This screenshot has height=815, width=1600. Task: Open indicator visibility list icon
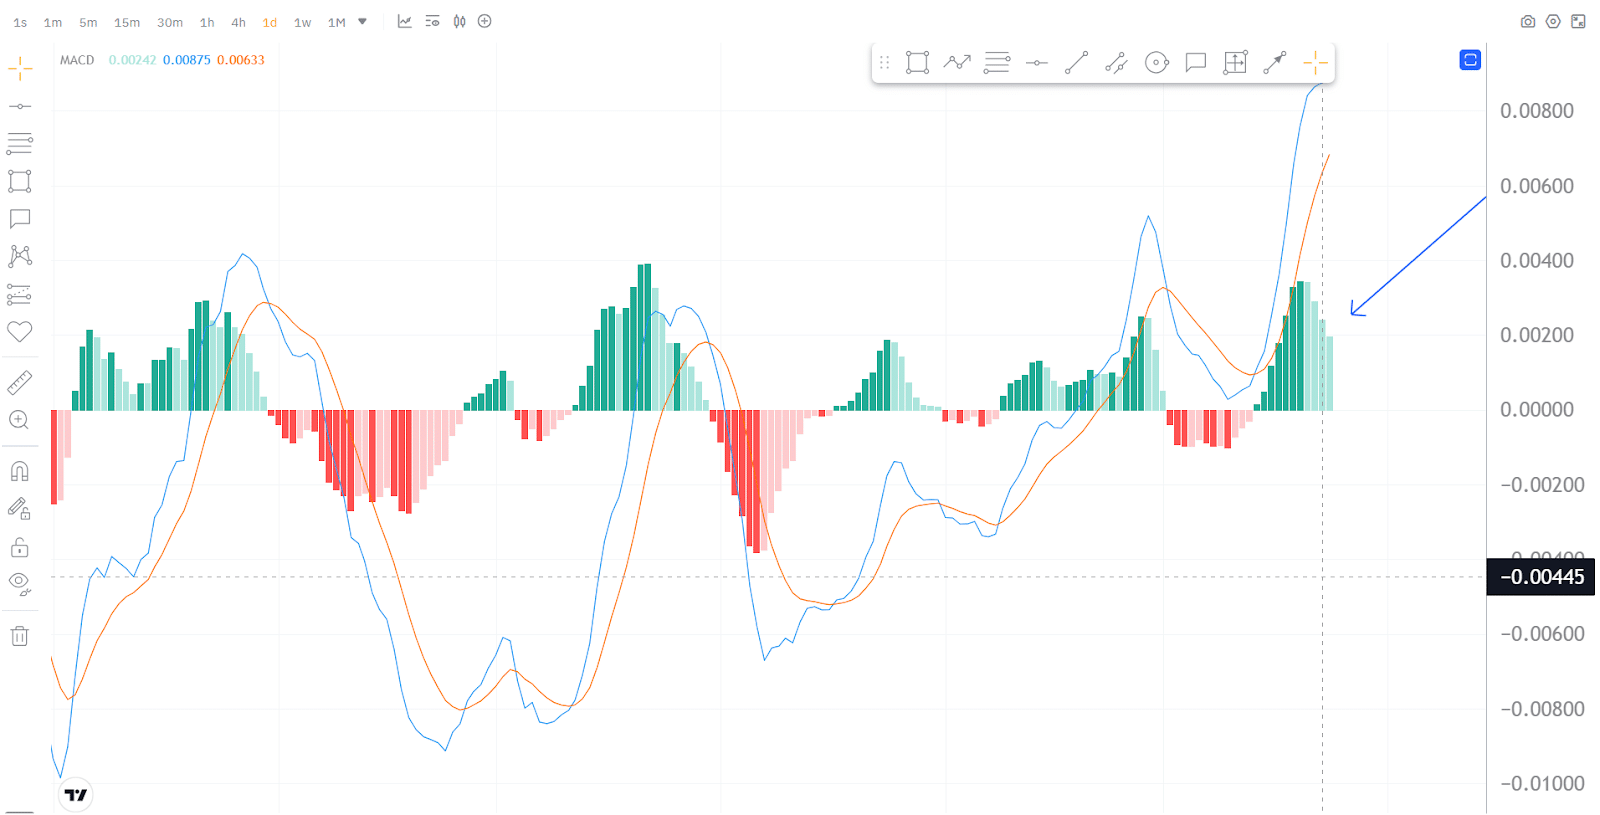pos(432,21)
